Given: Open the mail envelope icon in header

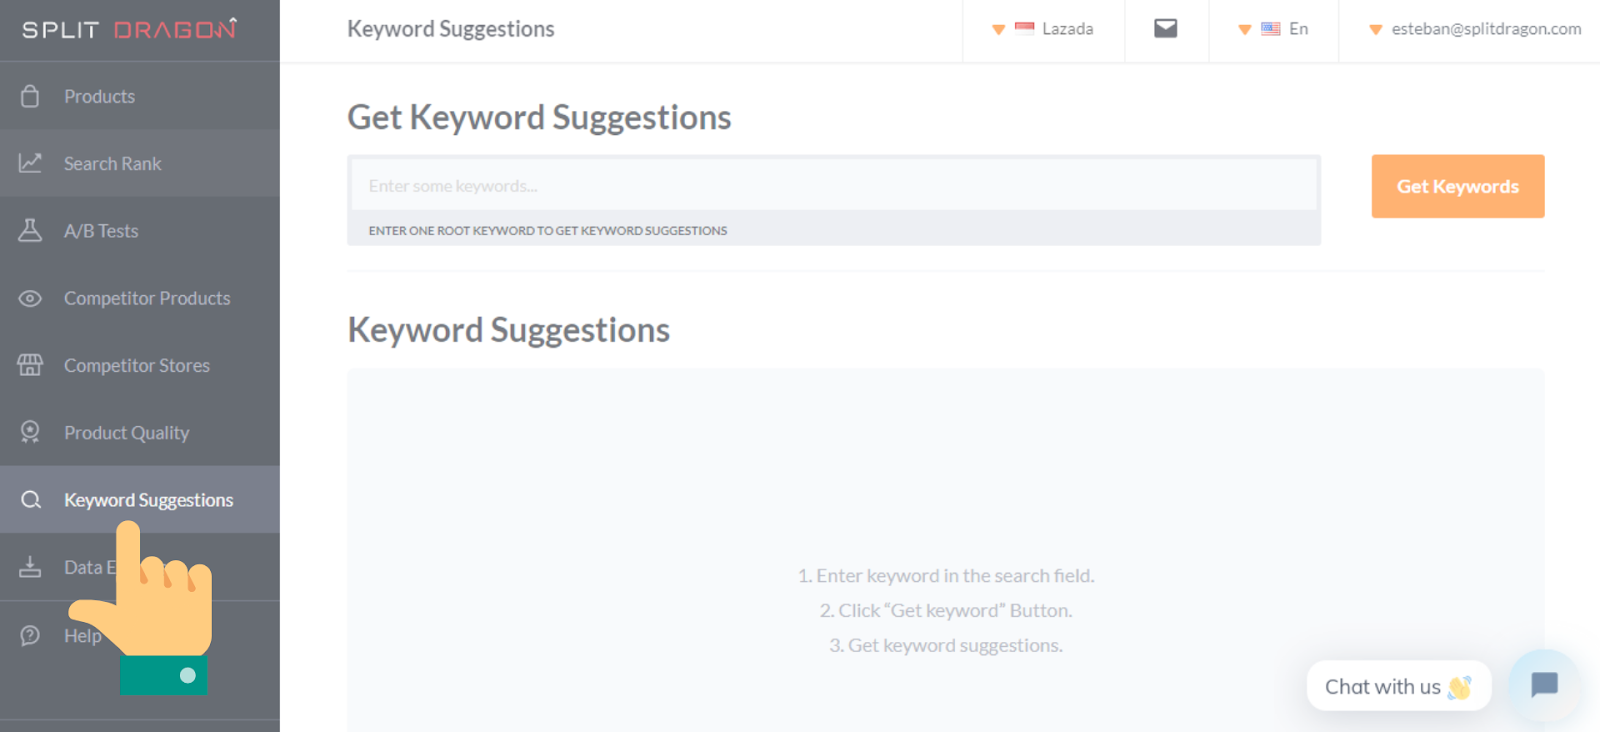Looking at the screenshot, I should tap(1165, 29).
